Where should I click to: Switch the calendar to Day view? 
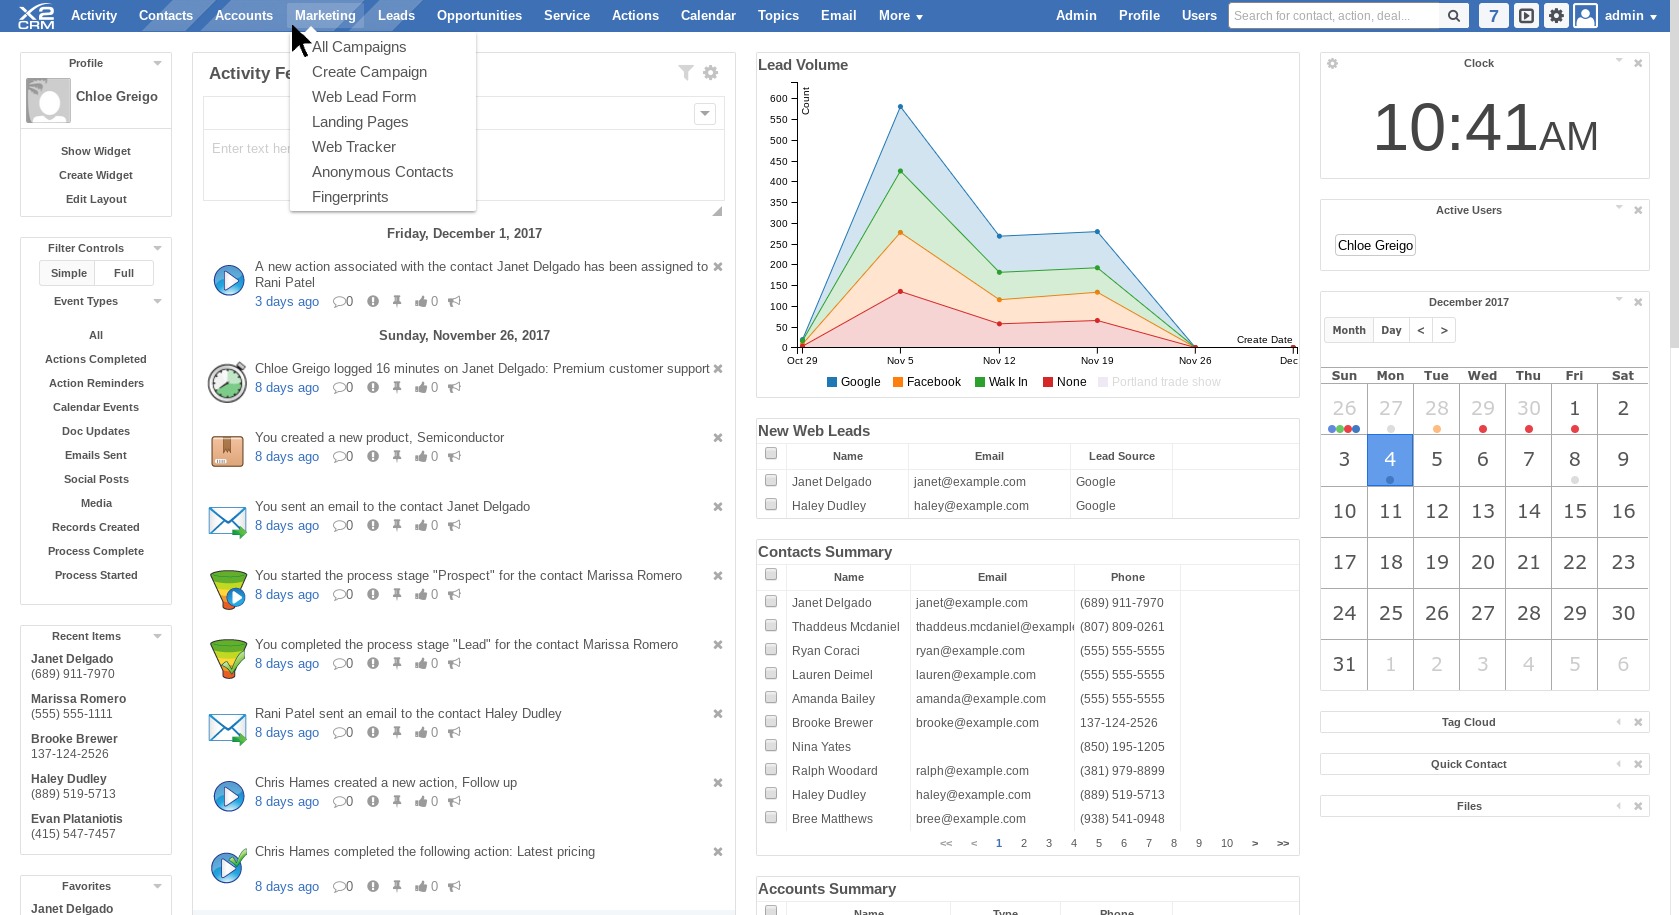(1390, 329)
